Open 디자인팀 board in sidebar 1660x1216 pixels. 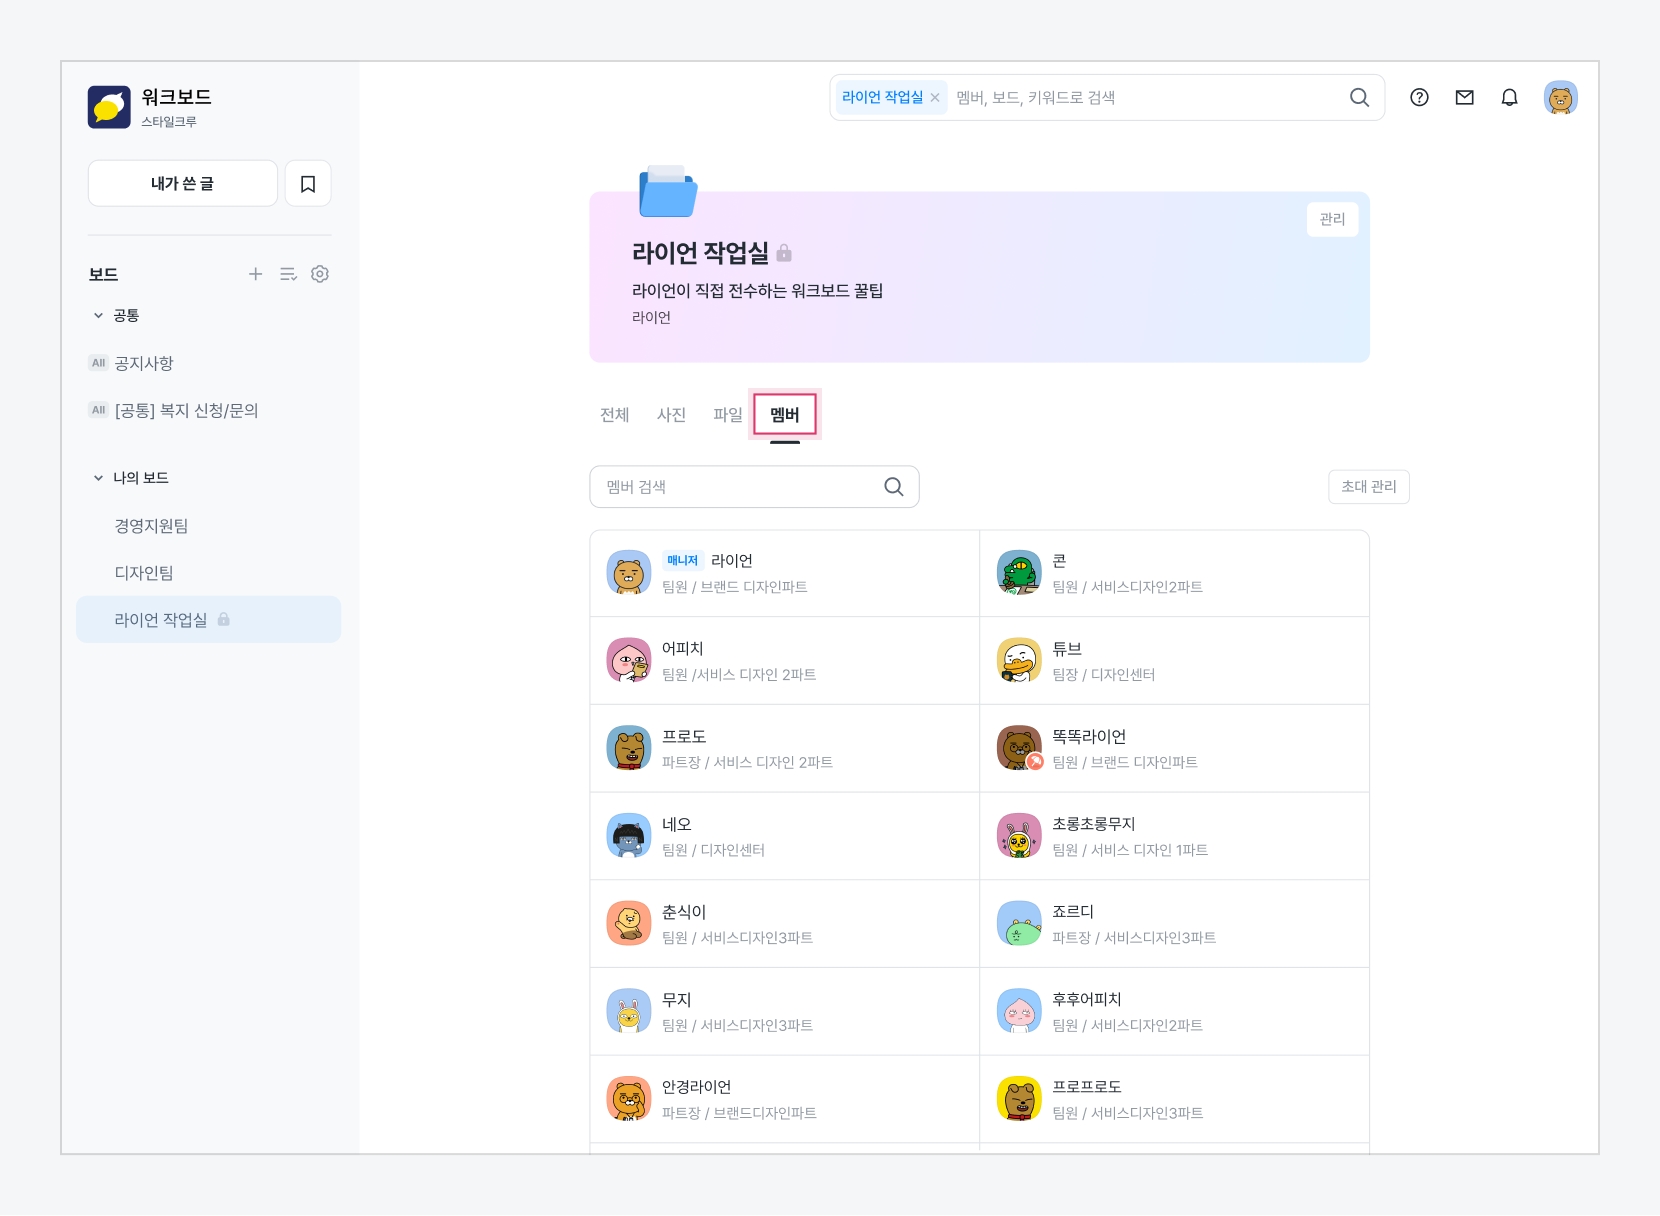coord(144,573)
